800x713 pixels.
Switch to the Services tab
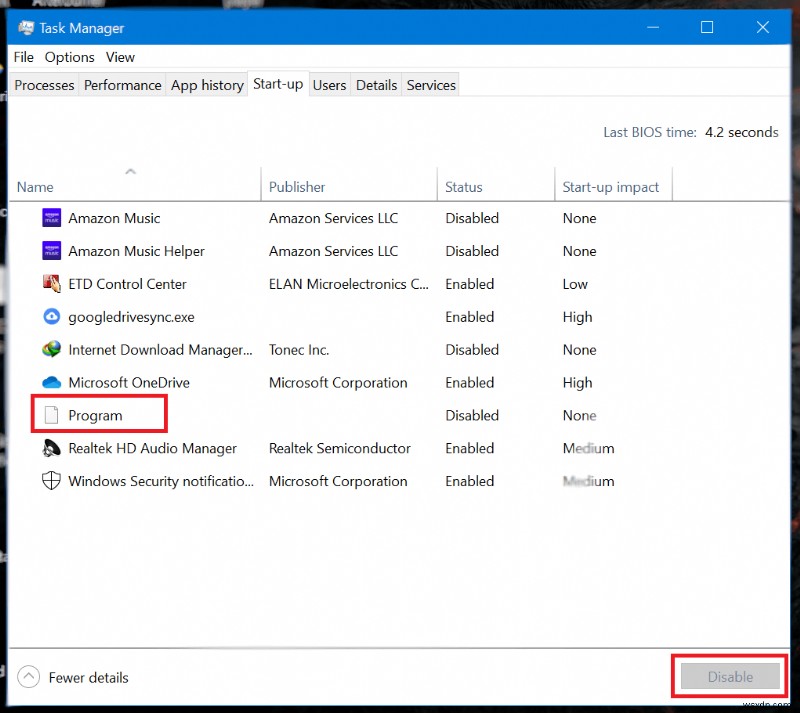click(430, 85)
